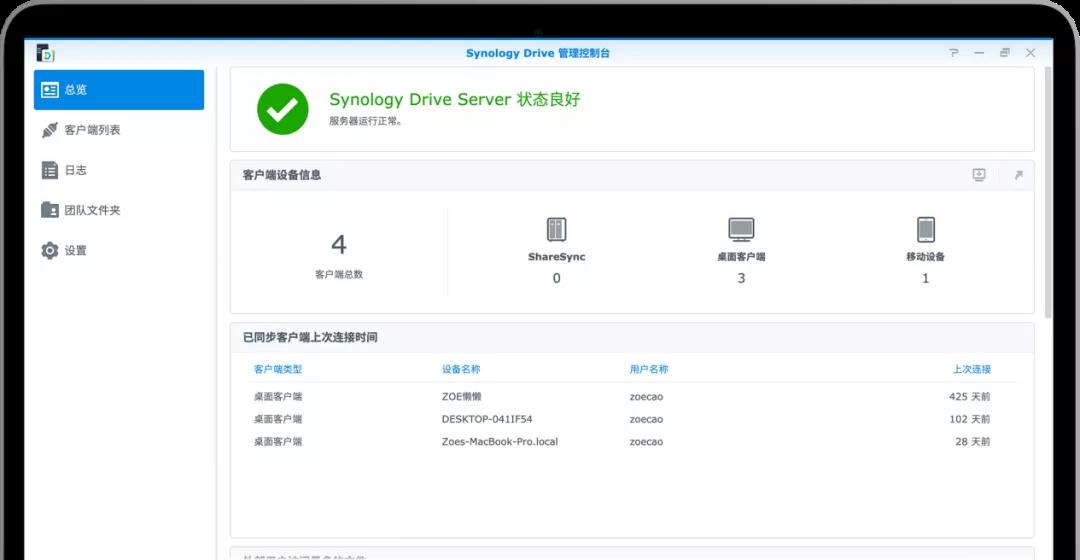The image size is (1080, 560).
Task: Click the 用户名称 column header
Action: (x=649, y=369)
